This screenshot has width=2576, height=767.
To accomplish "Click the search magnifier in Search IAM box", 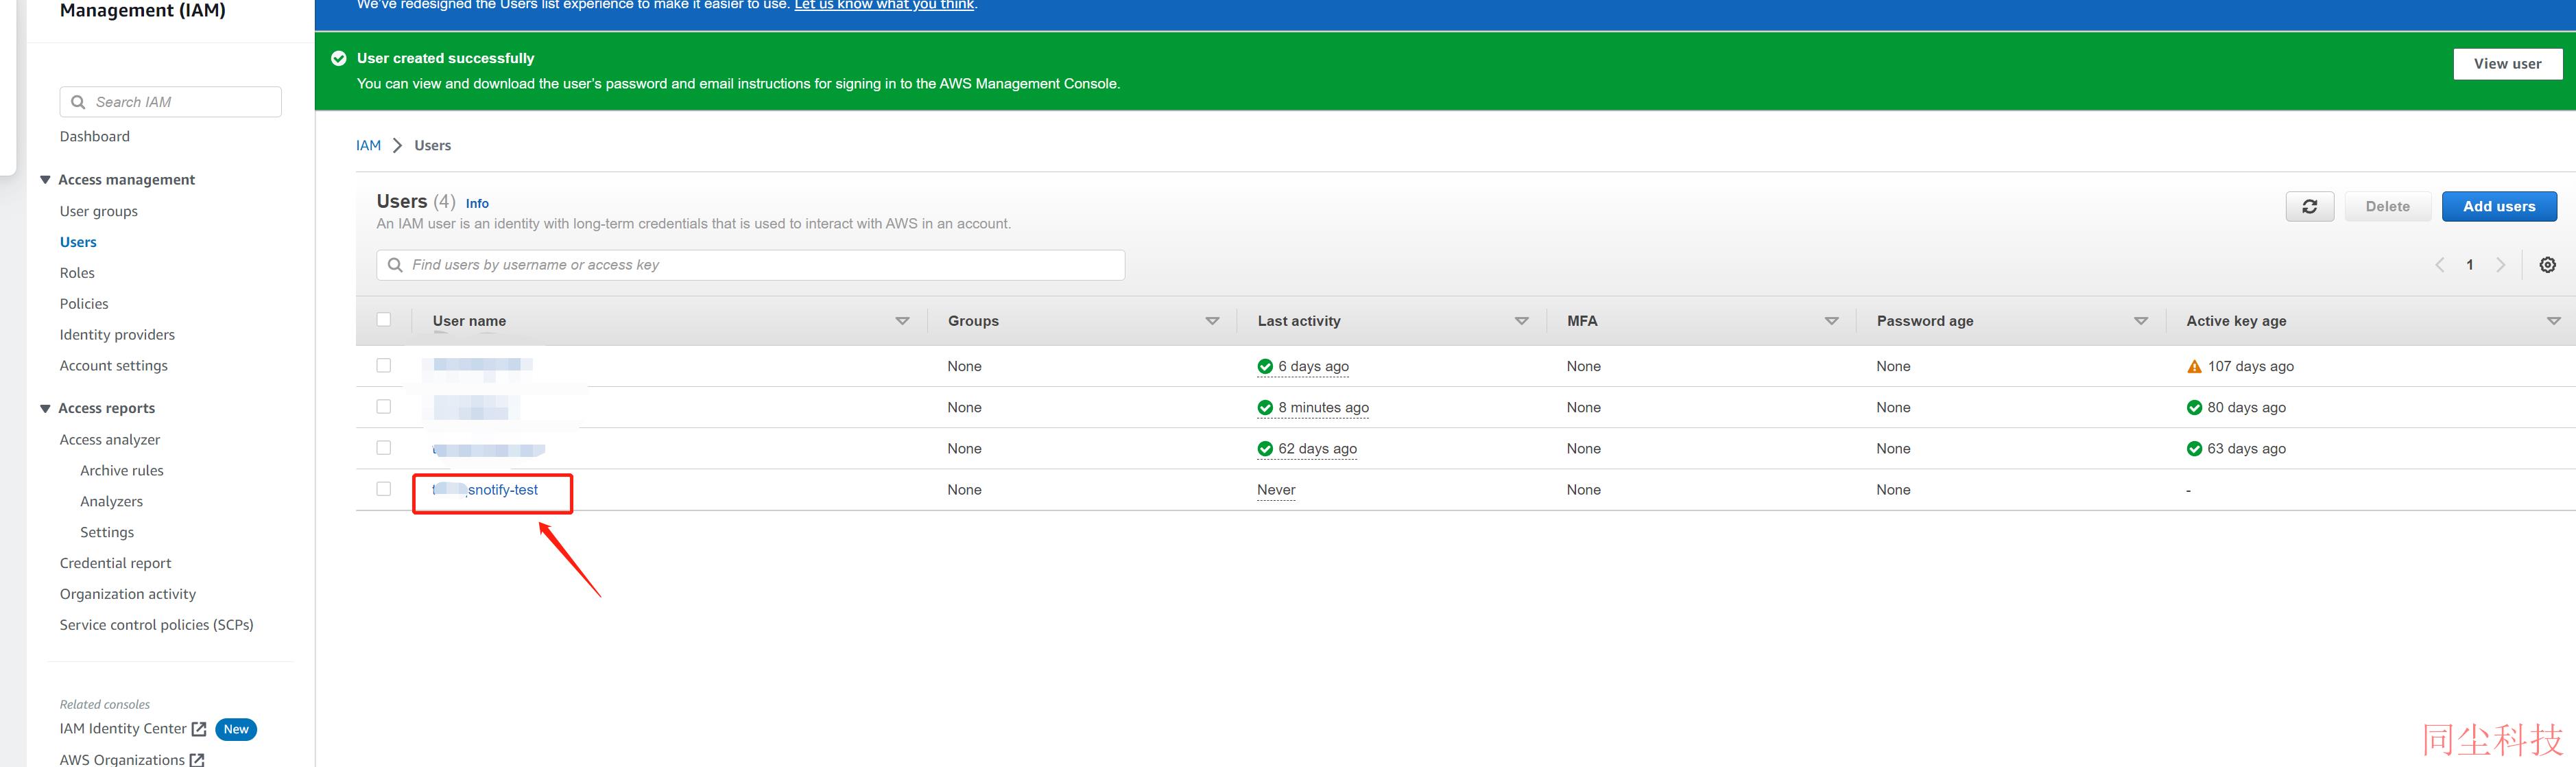I will (78, 102).
